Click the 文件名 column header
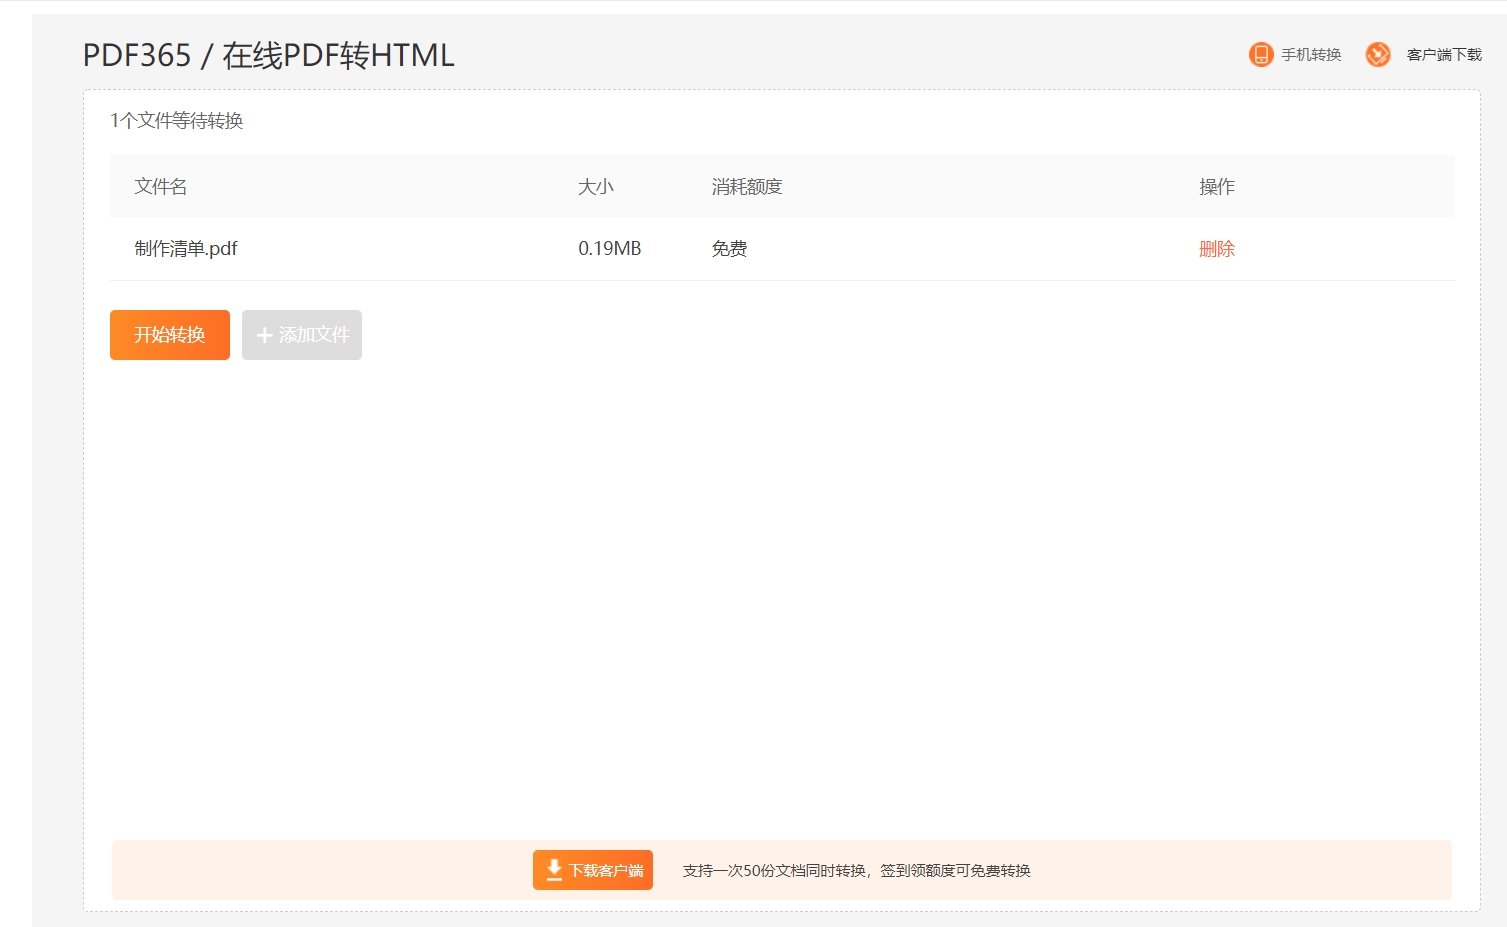Image resolution: width=1507 pixels, height=927 pixels. click(x=161, y=187)
